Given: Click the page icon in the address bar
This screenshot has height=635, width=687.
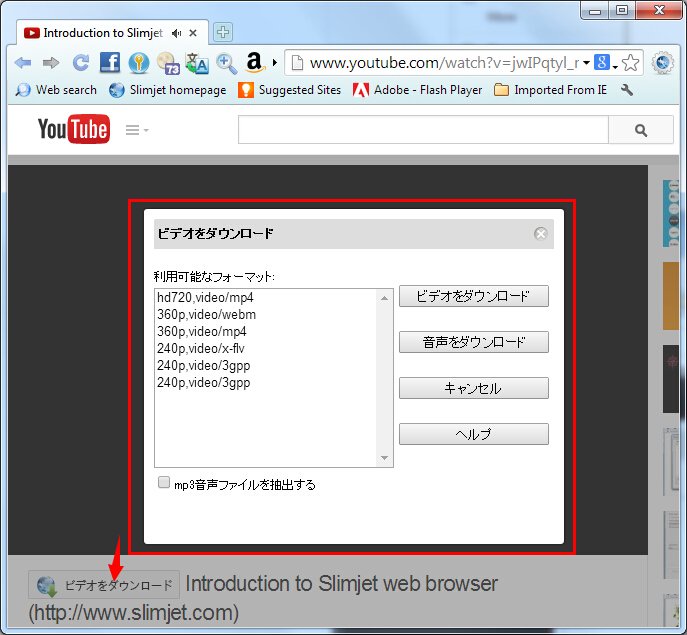Looking at the screenshot, I should pyautogui.click(x=297, y=63).
